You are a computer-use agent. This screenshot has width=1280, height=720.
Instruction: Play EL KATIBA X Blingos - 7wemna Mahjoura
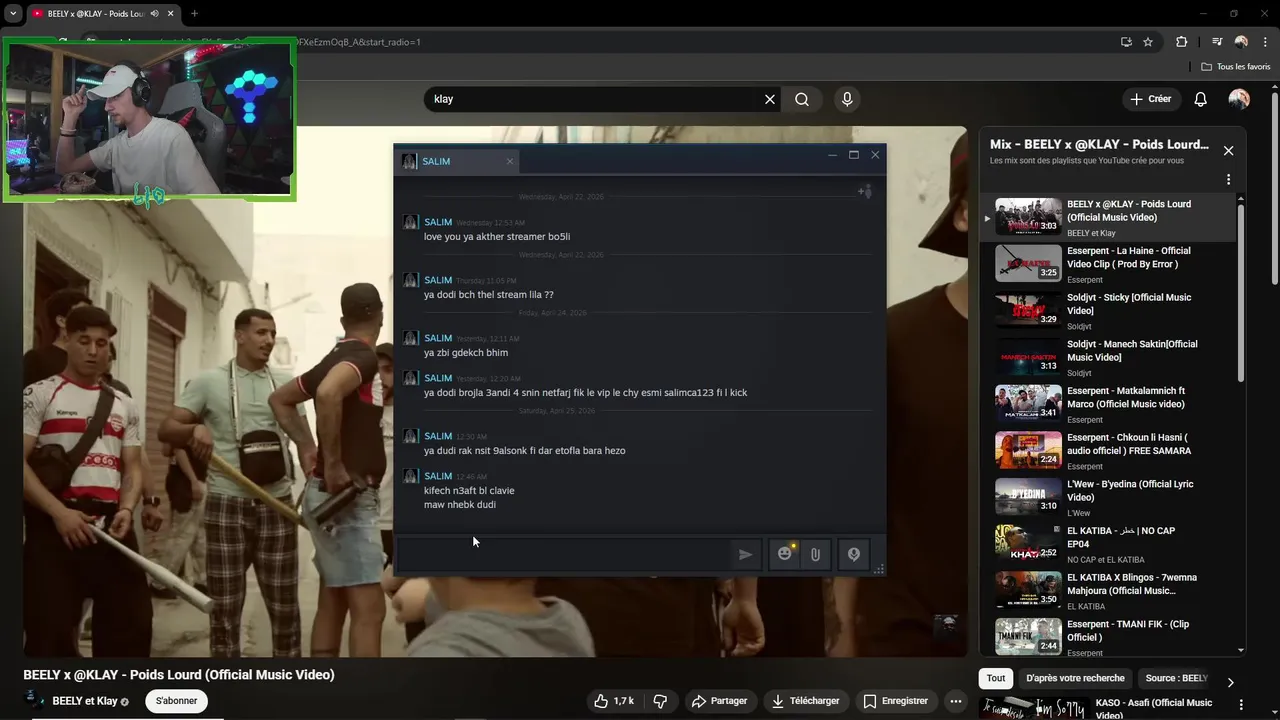pos(1110,591)
